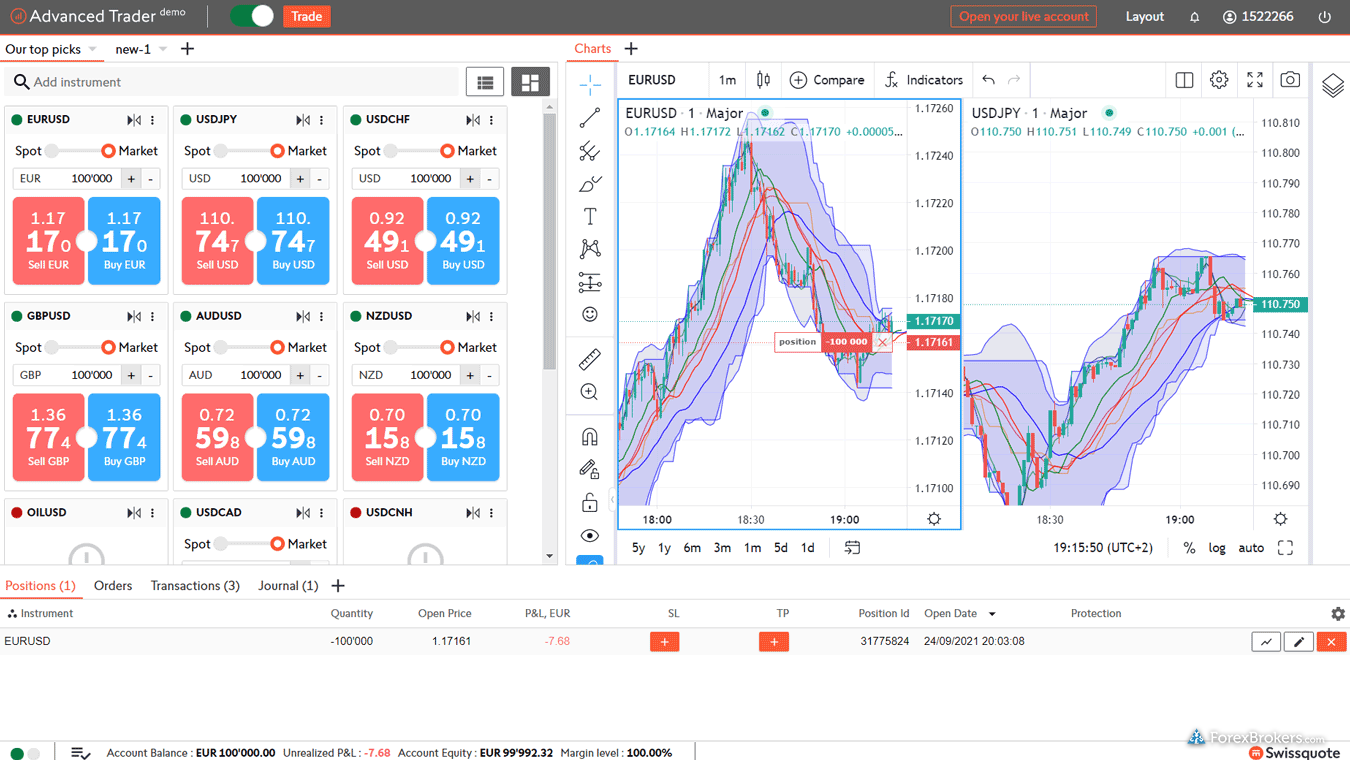Click the Add instrument search field

[x=240, y=82]
